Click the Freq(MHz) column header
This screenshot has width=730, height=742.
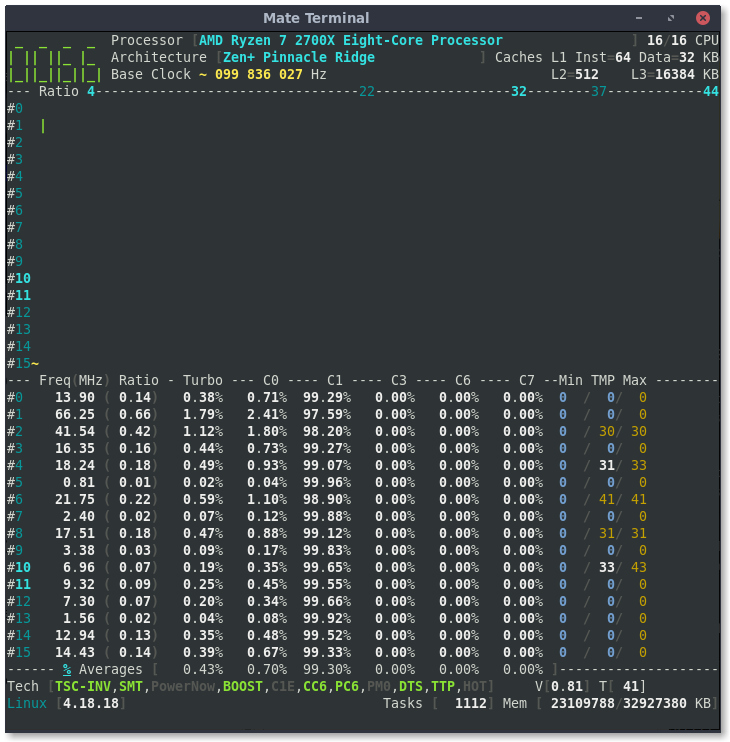[x=74, y=380]
